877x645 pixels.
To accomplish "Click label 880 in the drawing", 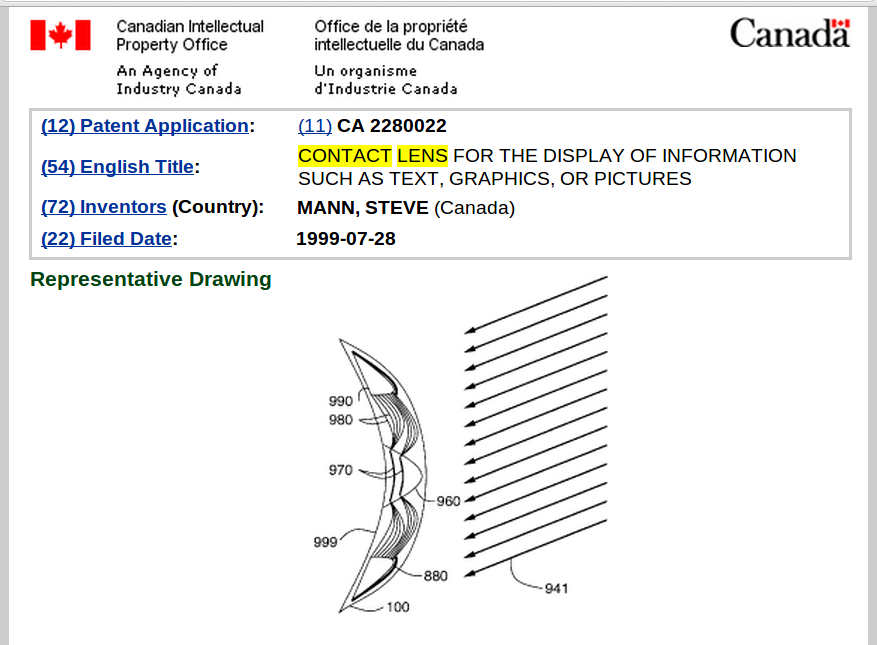I will click(436, 576).
